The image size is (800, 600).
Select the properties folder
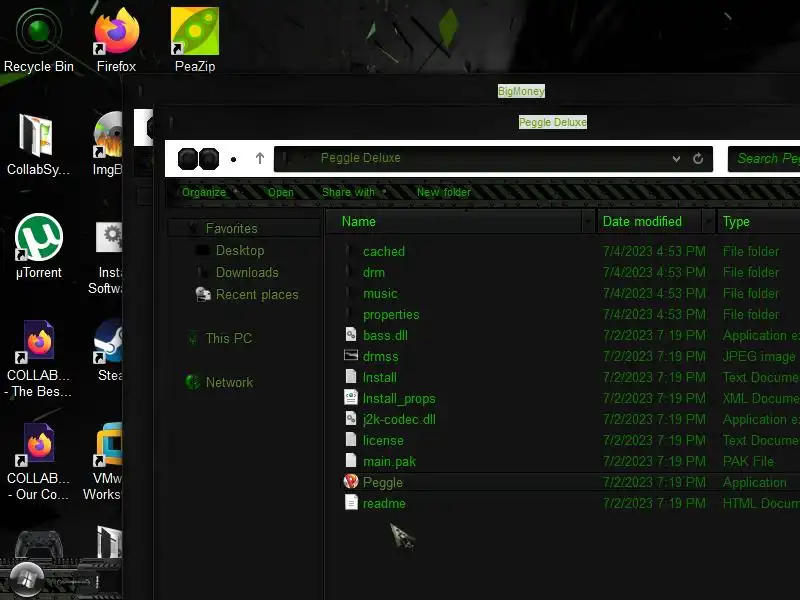(391, 314)
